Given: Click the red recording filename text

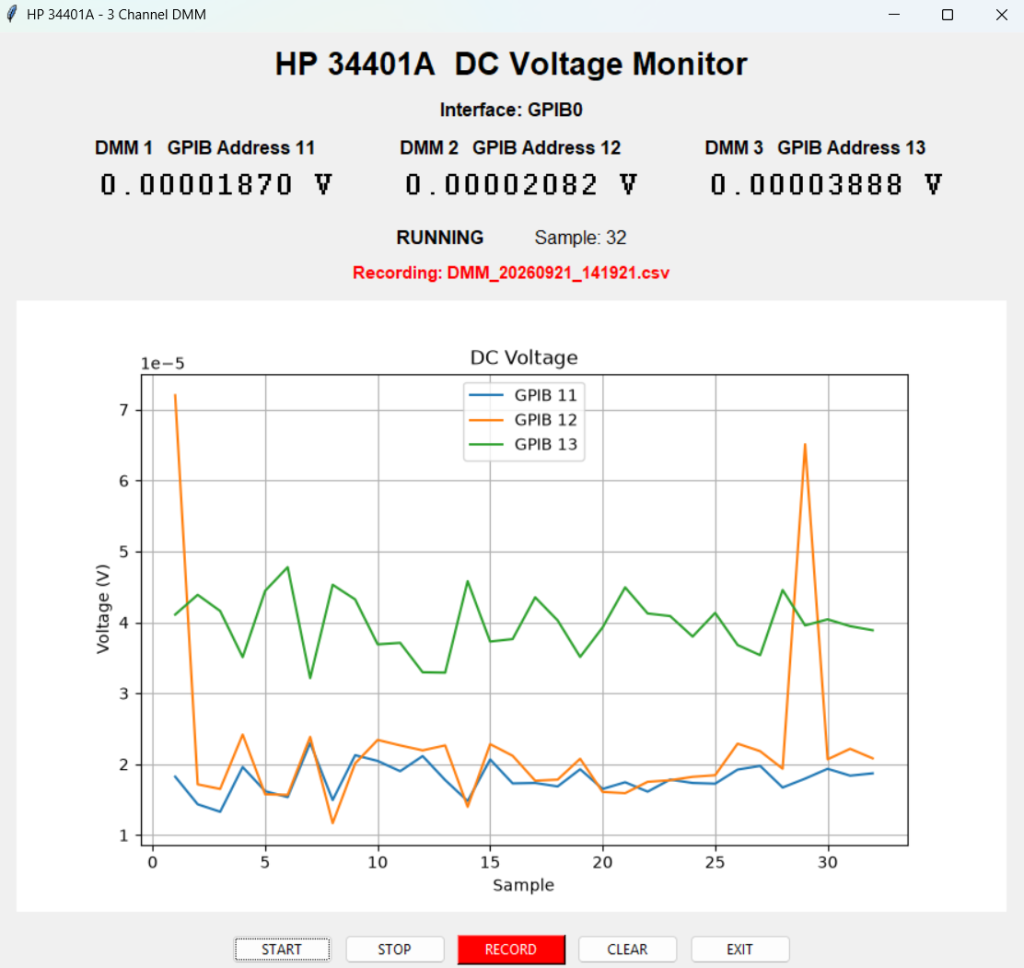Looking at the screenshot, I should coord(511,272).
